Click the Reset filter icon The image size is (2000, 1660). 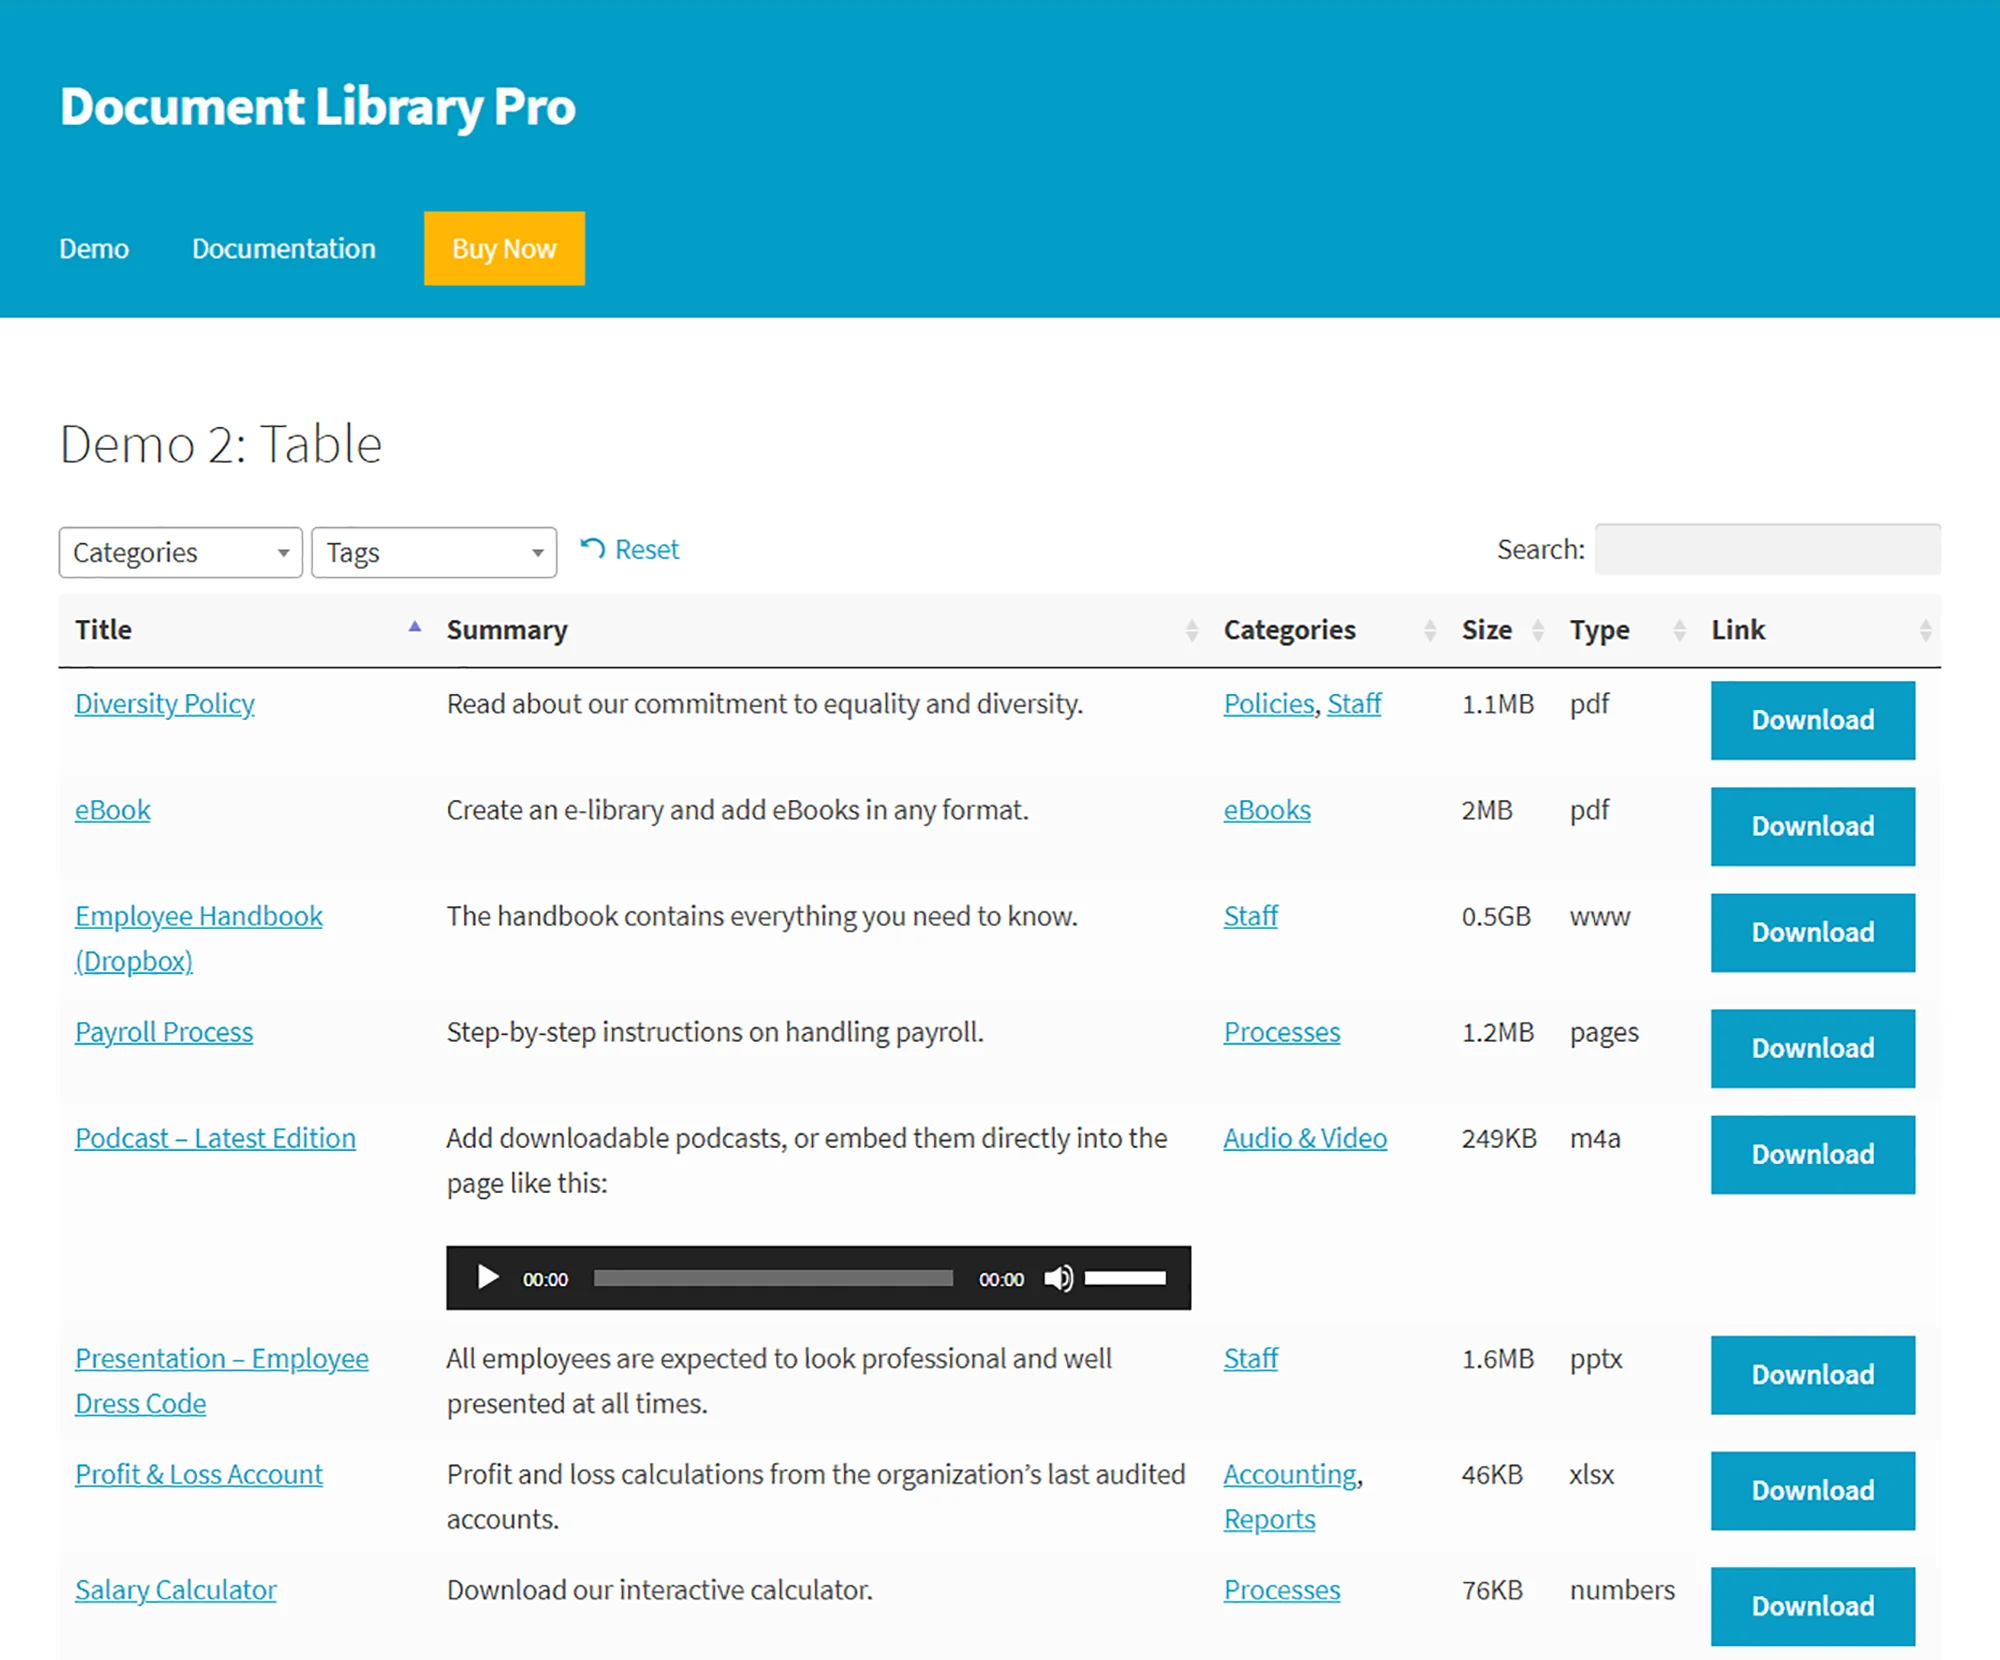594,549
